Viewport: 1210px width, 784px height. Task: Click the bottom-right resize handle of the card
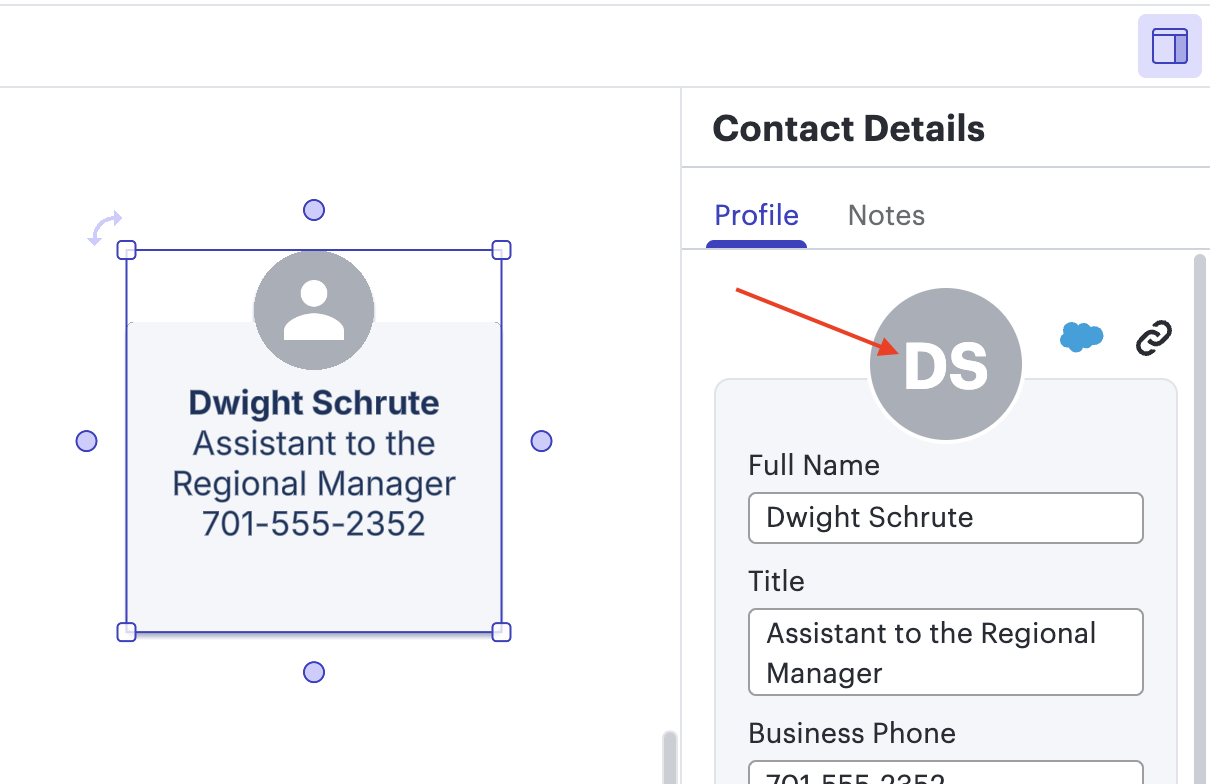tap(501, 631)
